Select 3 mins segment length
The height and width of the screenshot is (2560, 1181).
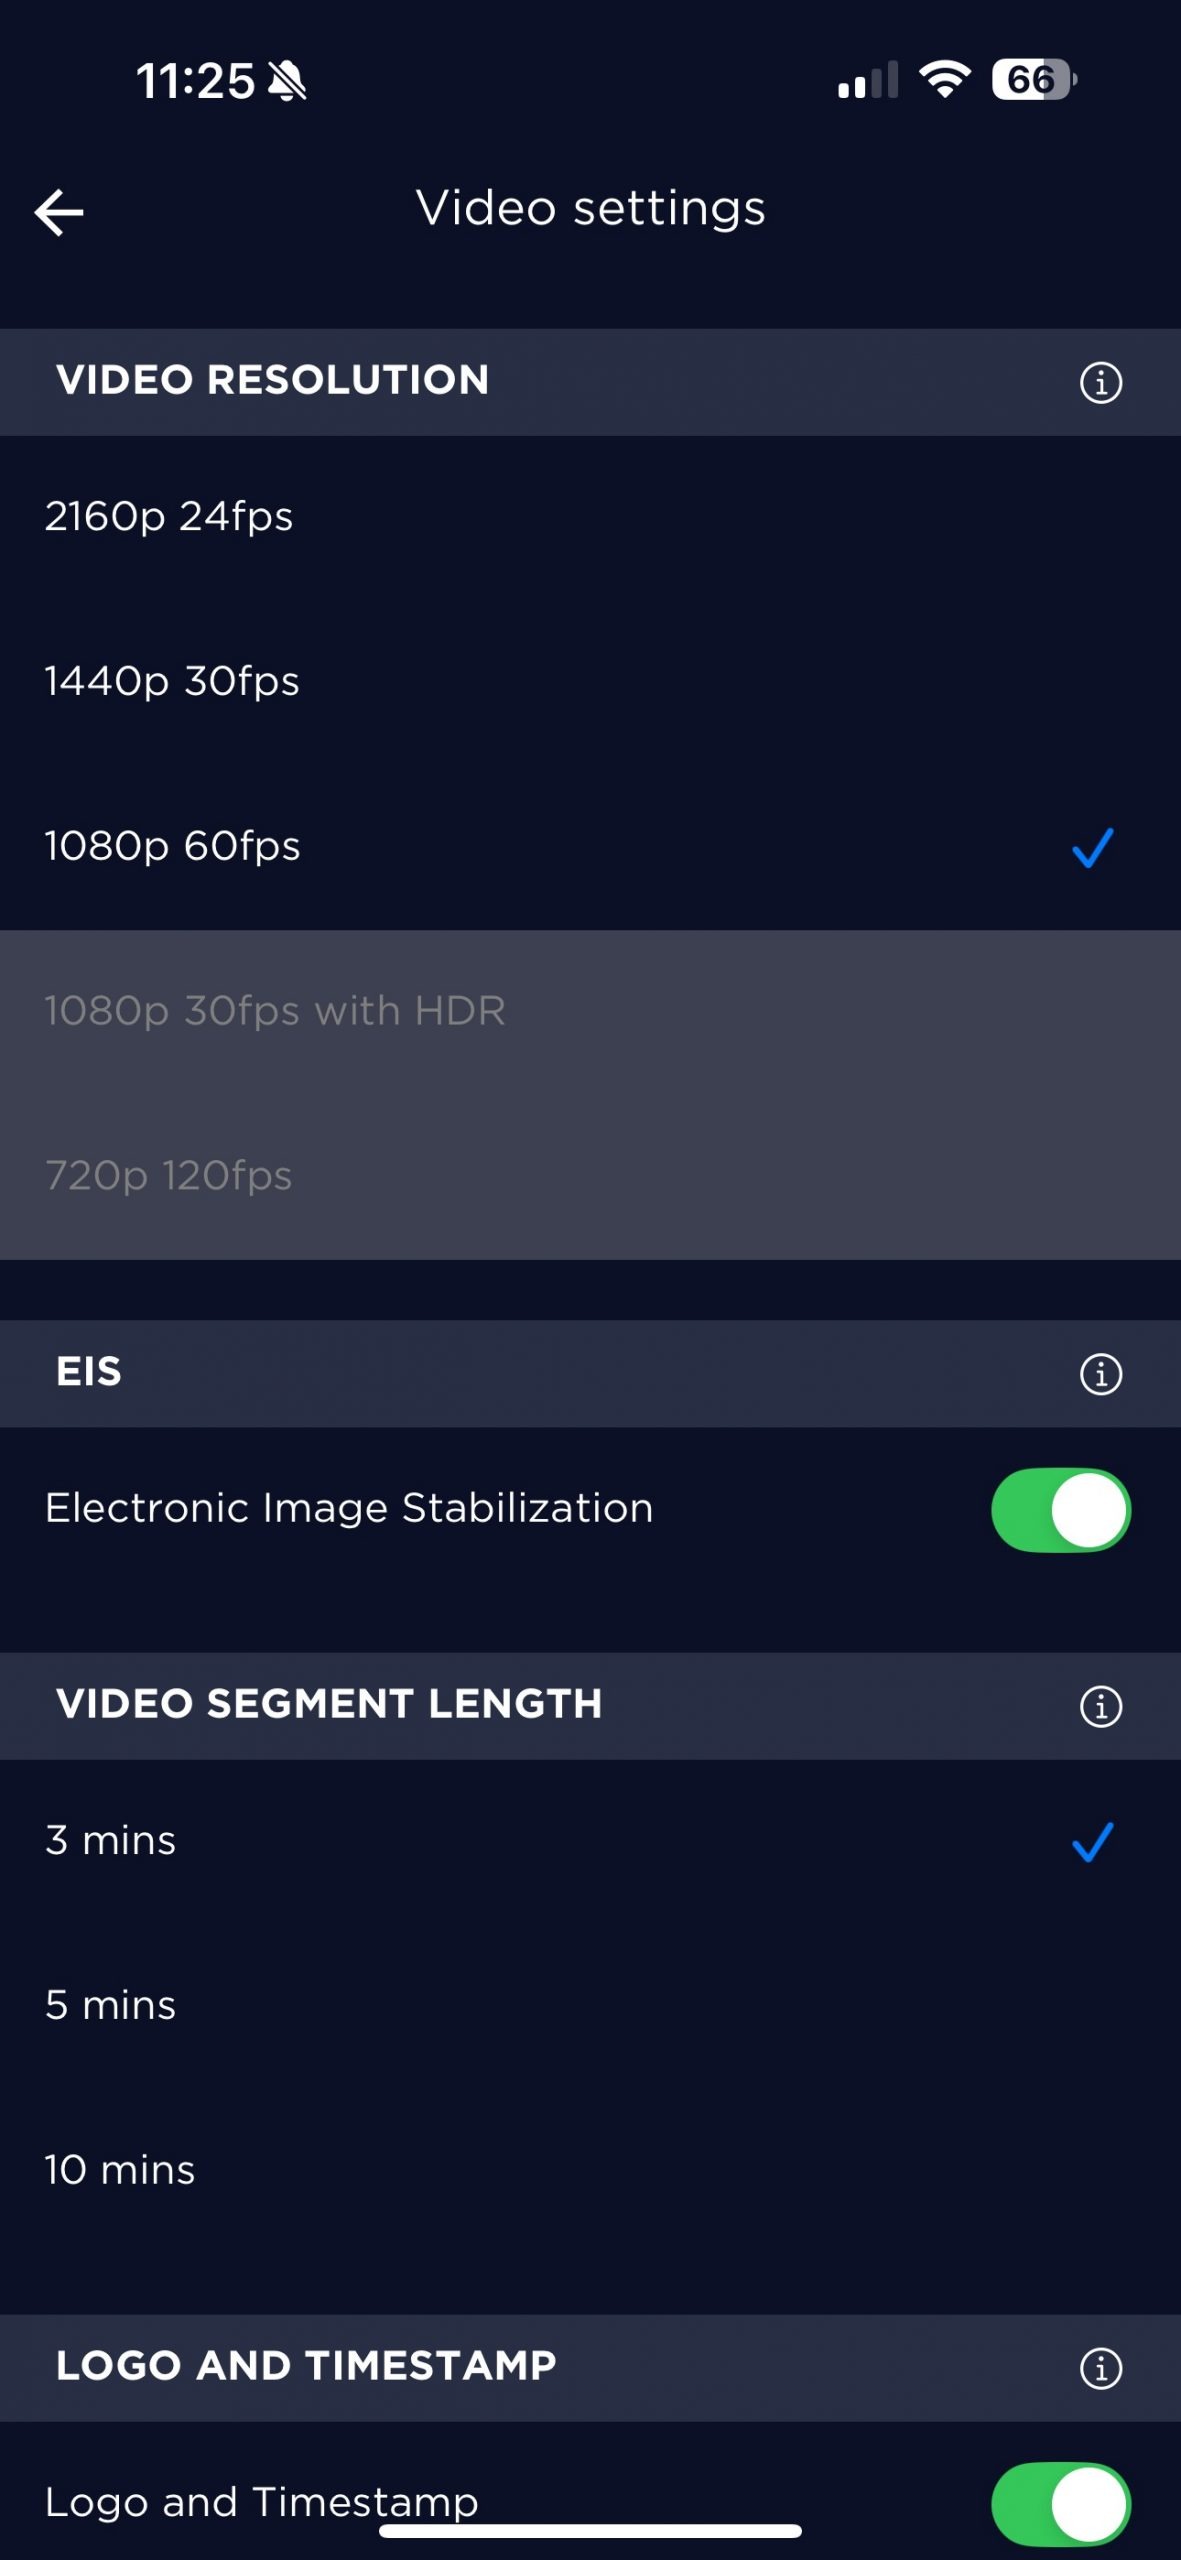pos(590,1841)
